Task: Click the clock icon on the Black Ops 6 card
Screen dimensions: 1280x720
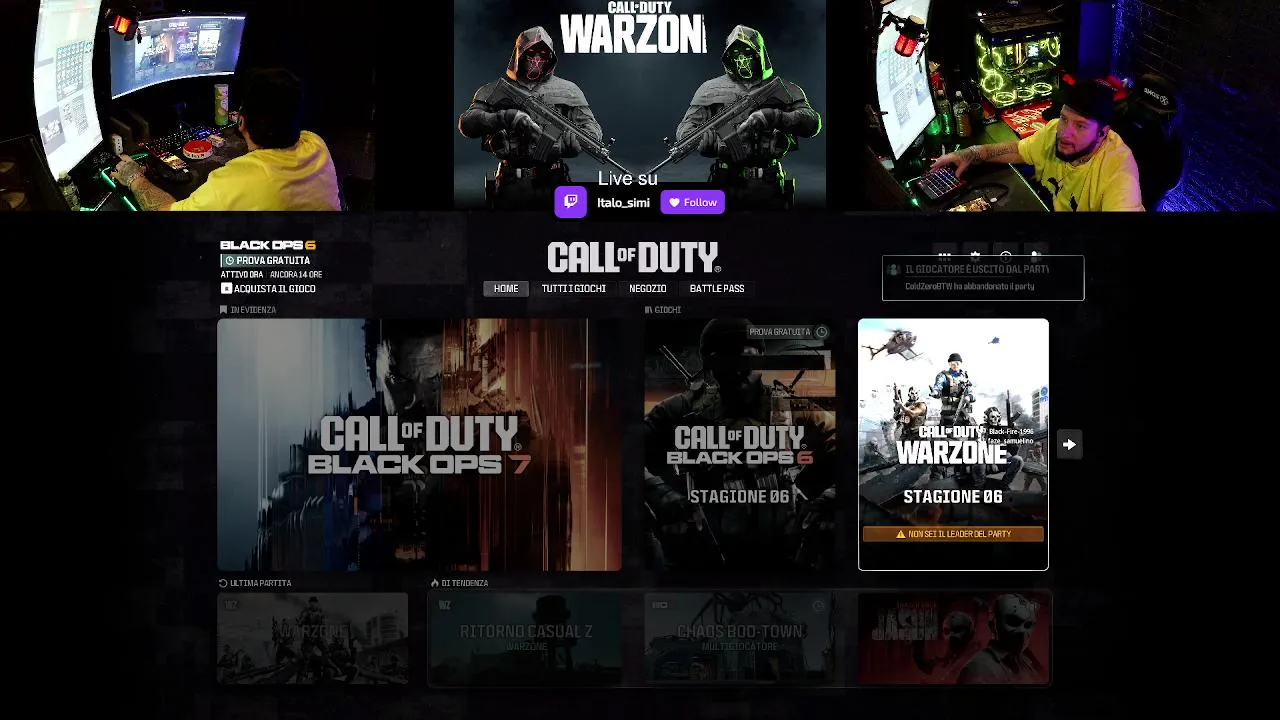Action: 822,332
